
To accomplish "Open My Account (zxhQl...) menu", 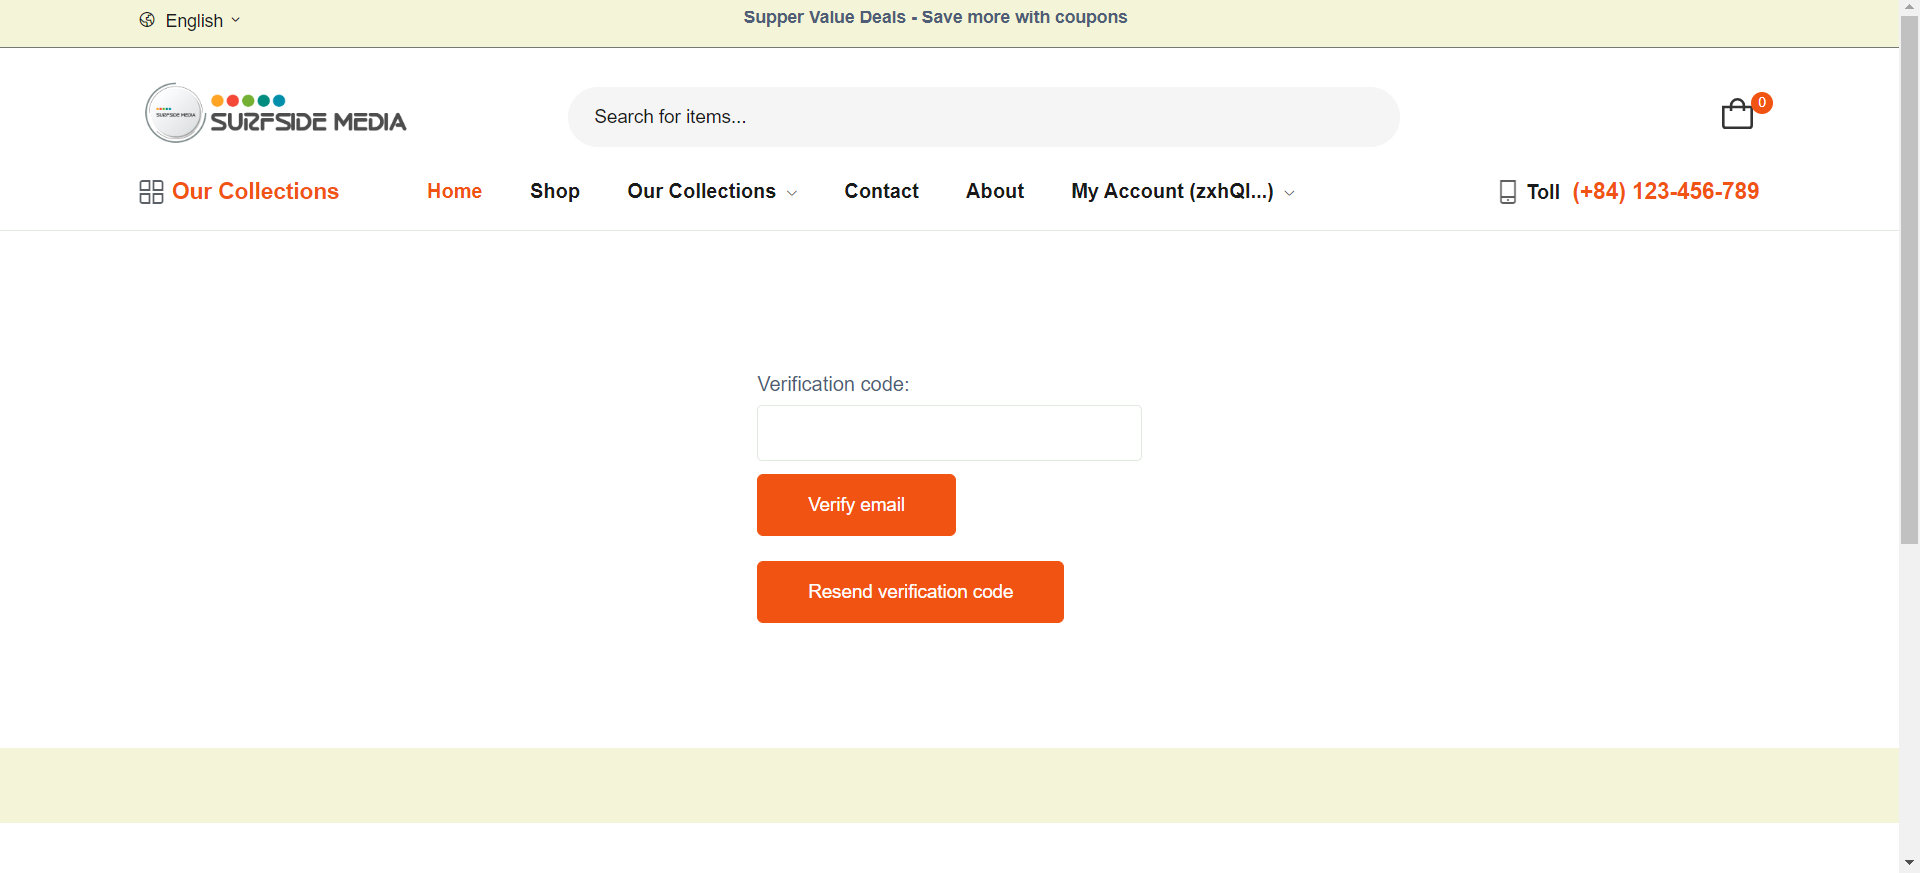I will pos(1172,191).
